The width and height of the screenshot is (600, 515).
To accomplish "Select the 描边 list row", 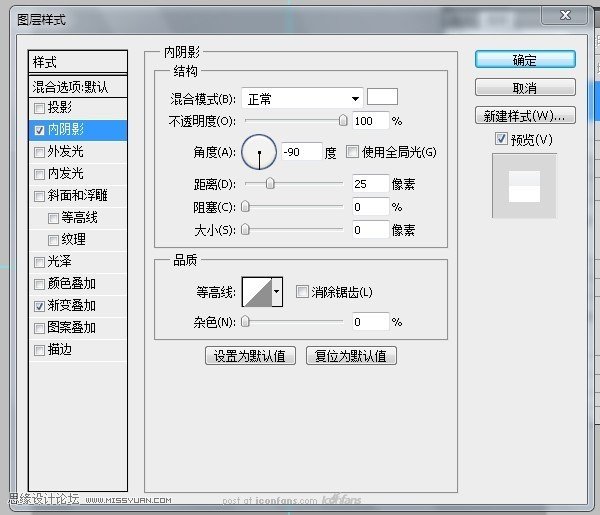I will tap(78, 350).
